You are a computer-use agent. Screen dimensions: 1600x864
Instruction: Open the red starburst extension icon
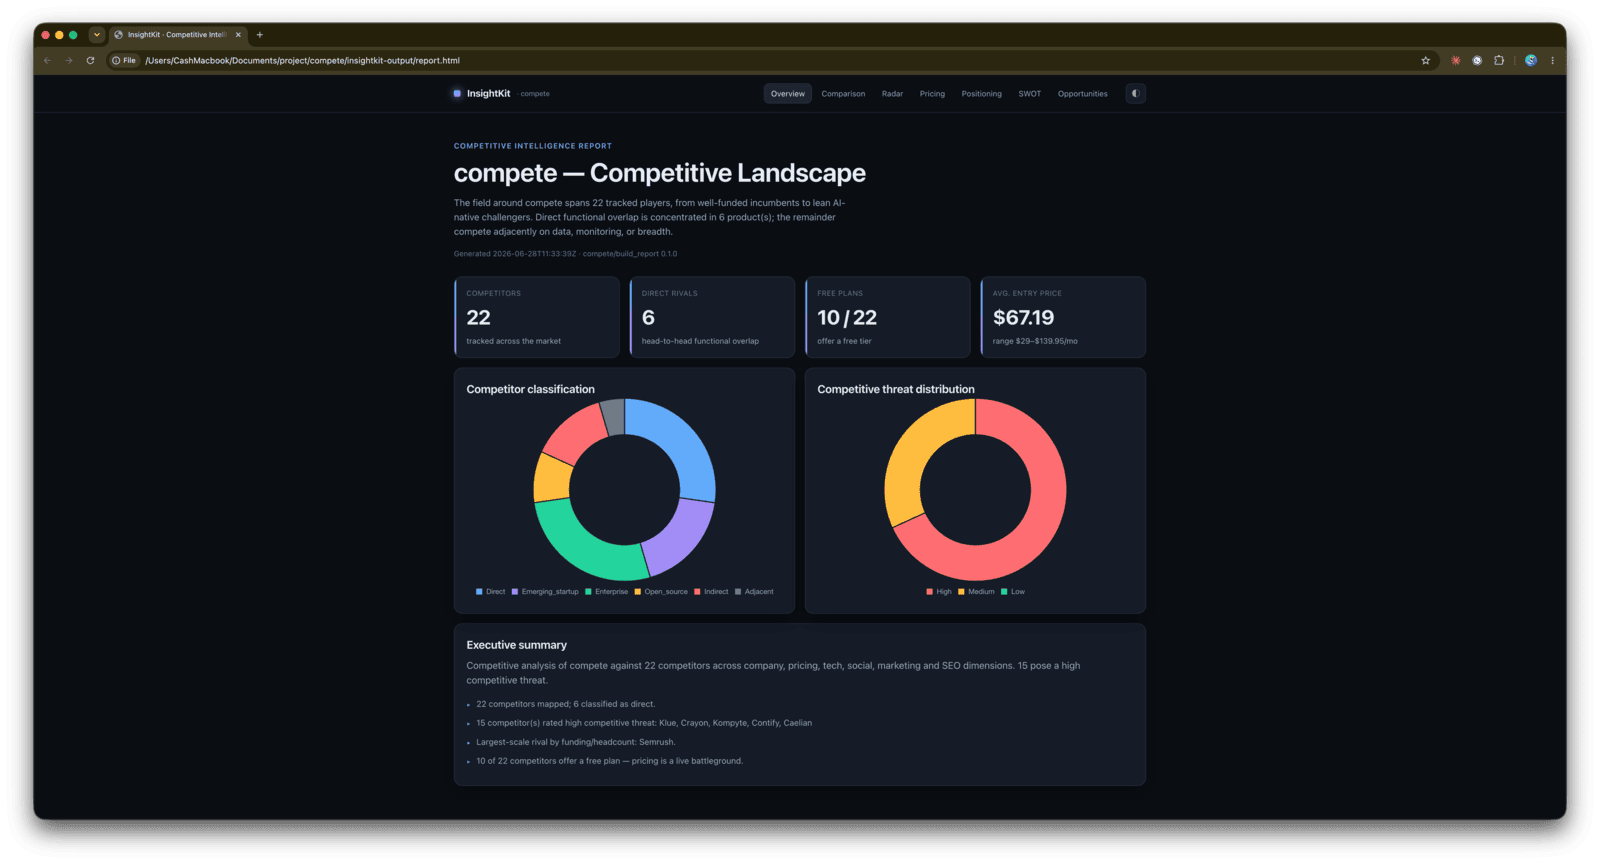coord(1456,61)
